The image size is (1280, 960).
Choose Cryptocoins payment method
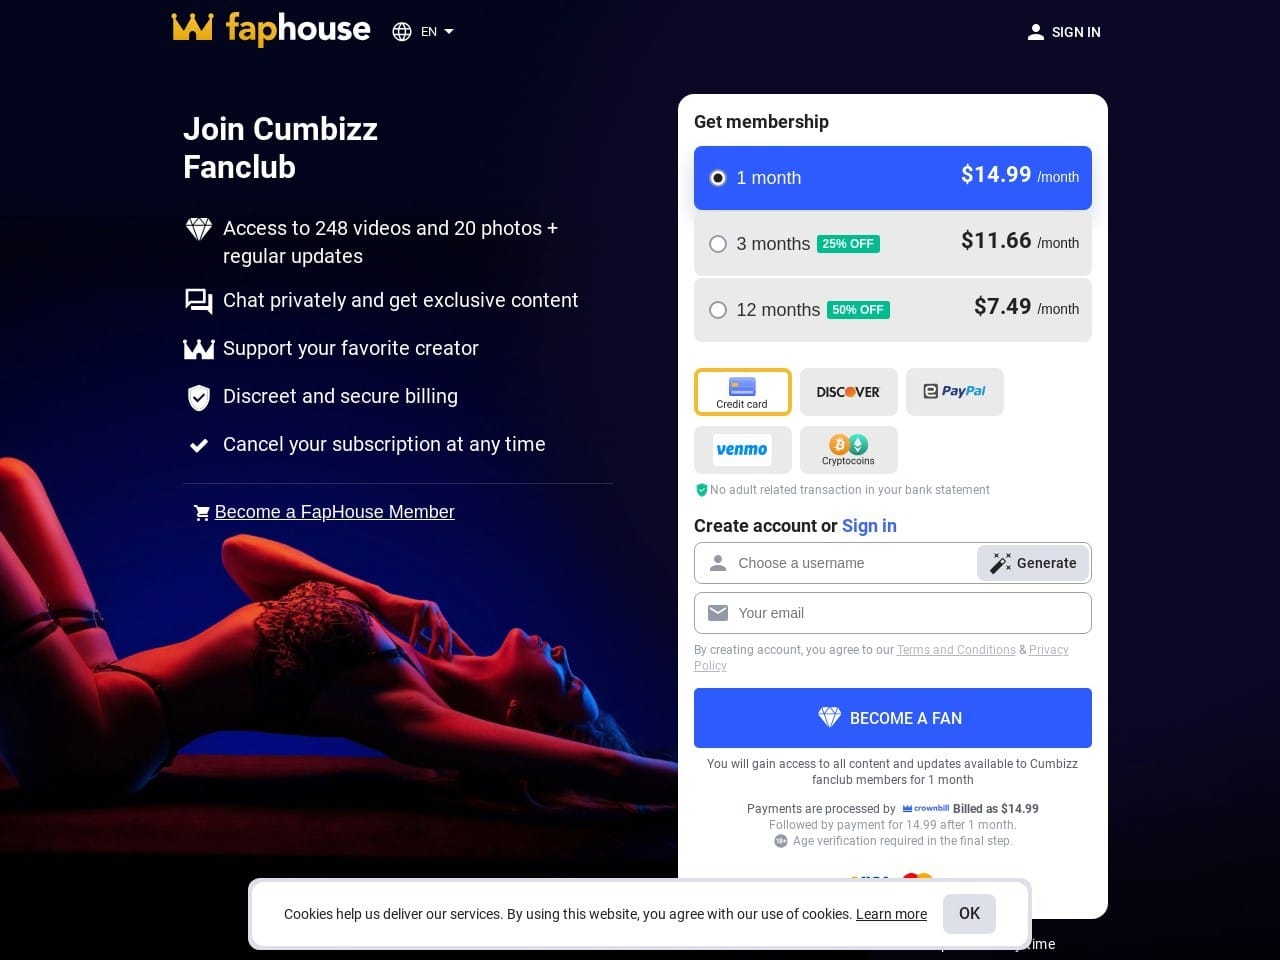tap(849, 450)
